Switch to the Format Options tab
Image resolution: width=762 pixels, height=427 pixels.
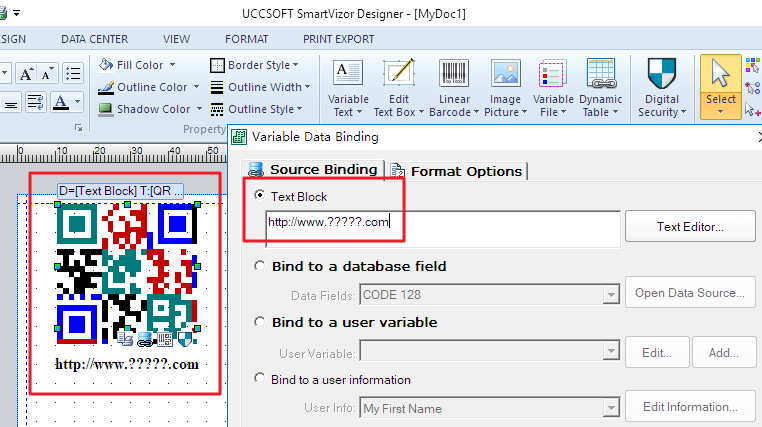(456, 171)
